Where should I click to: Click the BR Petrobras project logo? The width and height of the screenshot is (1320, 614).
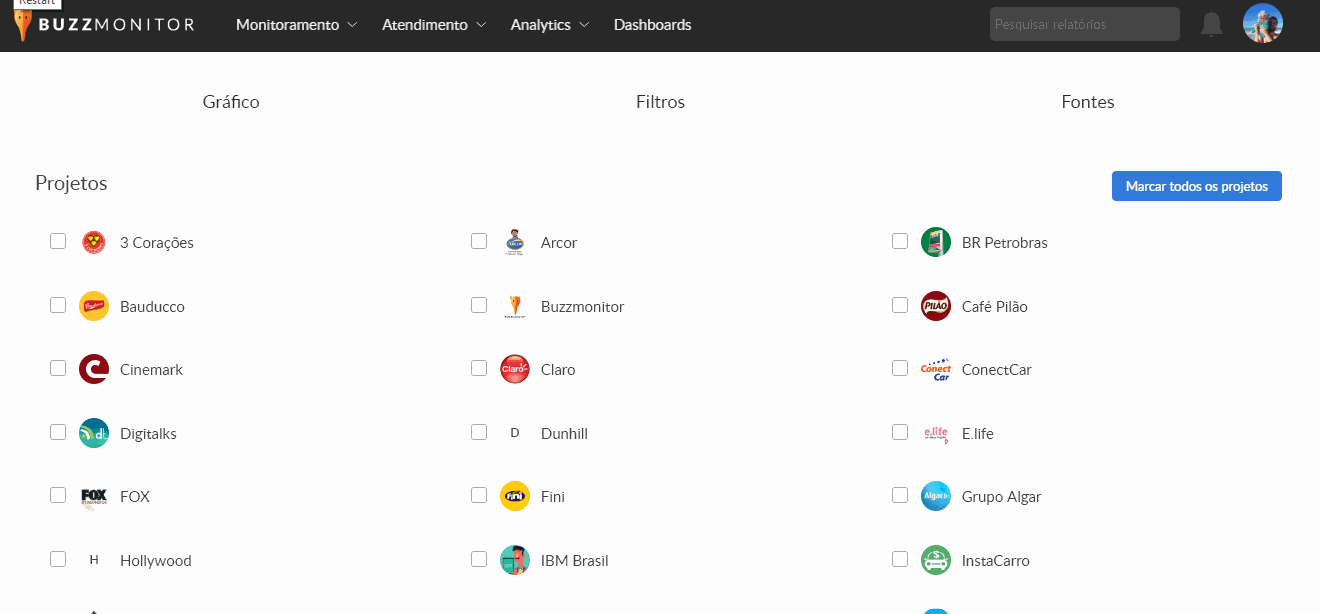click(x=935, y=242)
